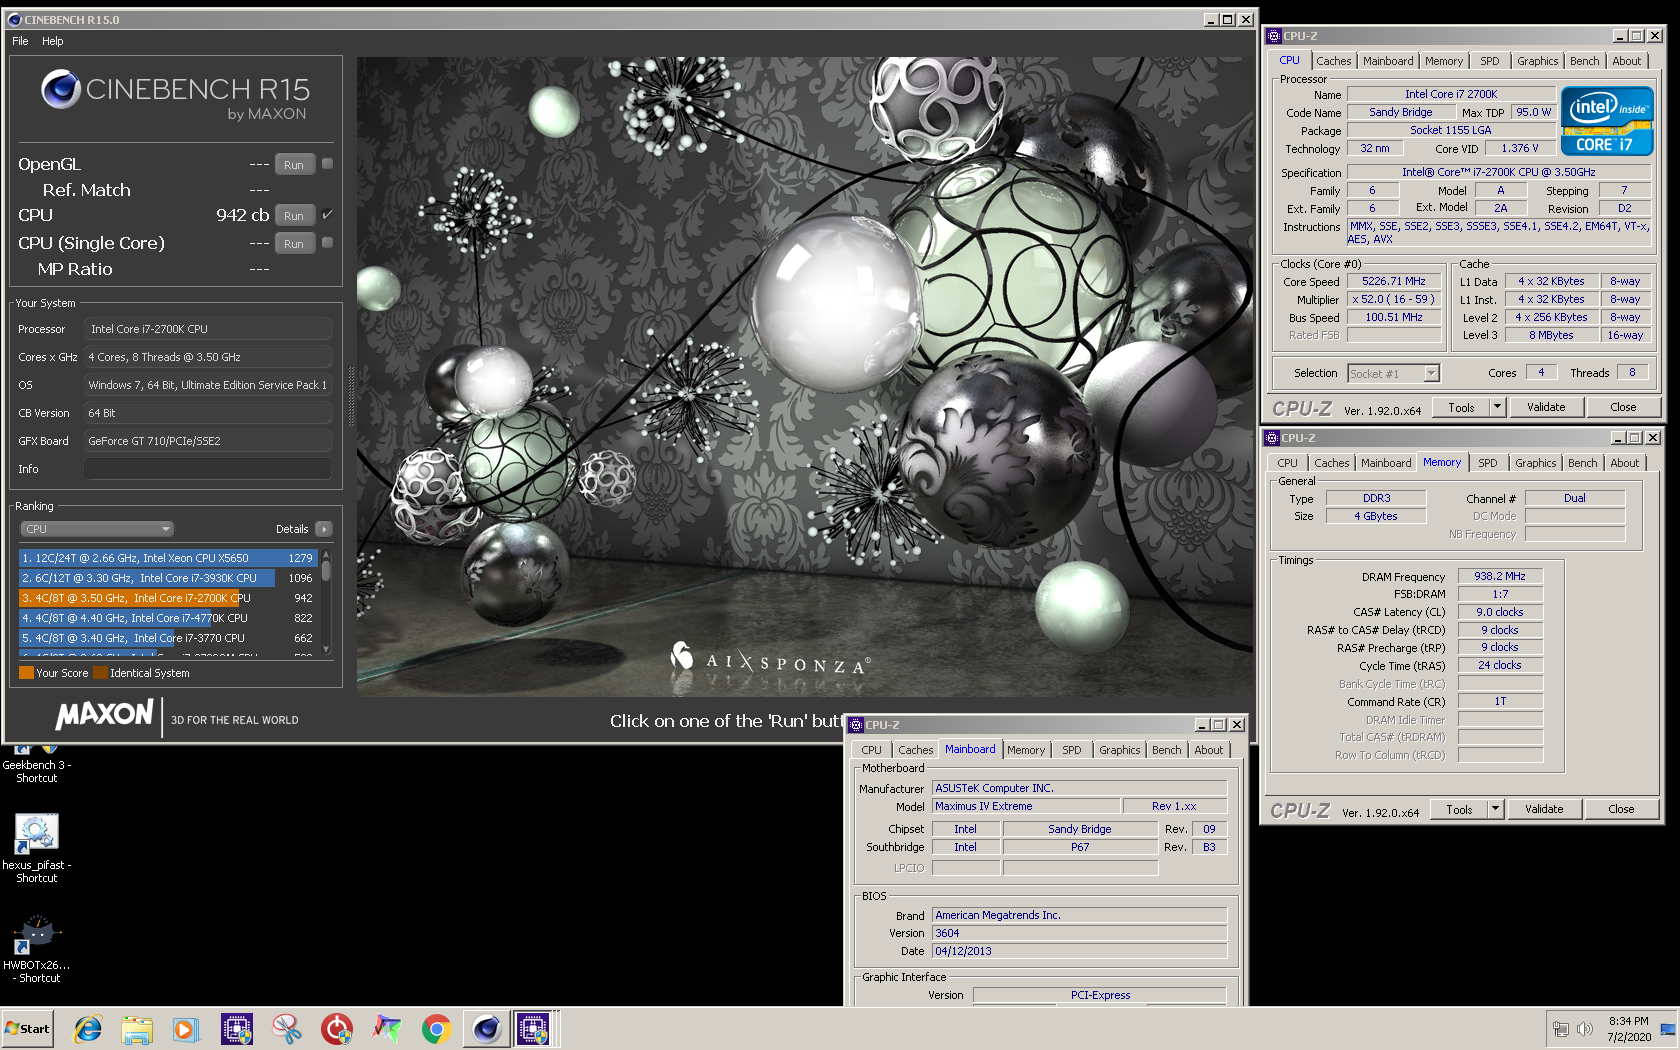
Task: Open Windows Explorer folder icon in taskbar
Action: tap(137, 1028)
